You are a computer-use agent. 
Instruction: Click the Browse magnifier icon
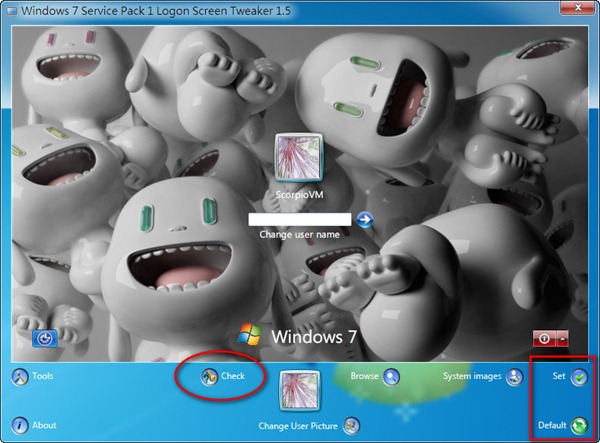(x=391, y=377)
